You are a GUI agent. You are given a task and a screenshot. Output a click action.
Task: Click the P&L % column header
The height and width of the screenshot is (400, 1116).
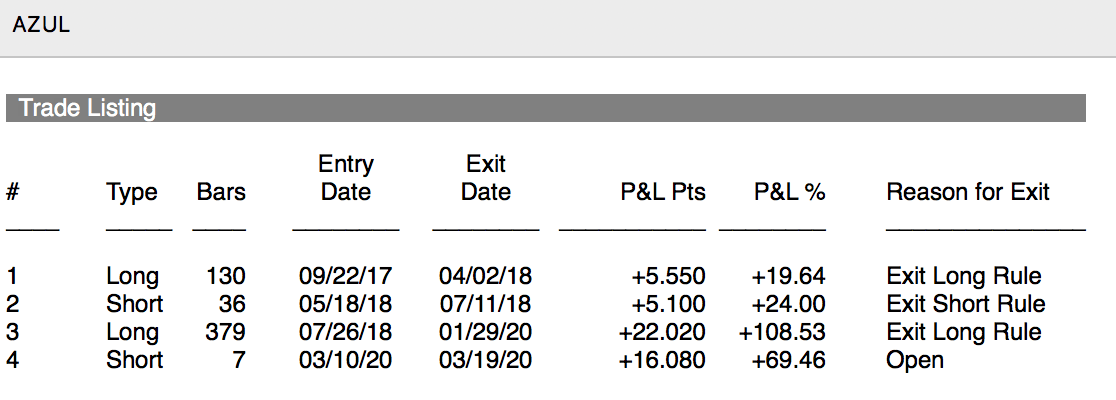789,192
